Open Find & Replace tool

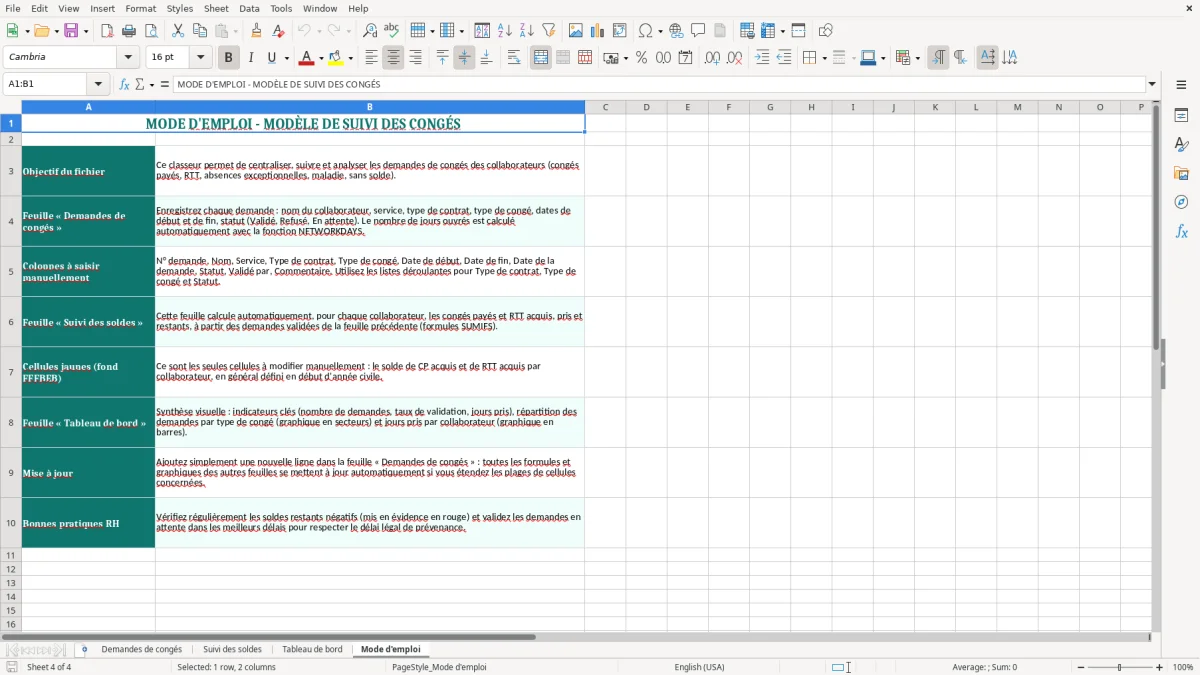click(x=370, y=31)
